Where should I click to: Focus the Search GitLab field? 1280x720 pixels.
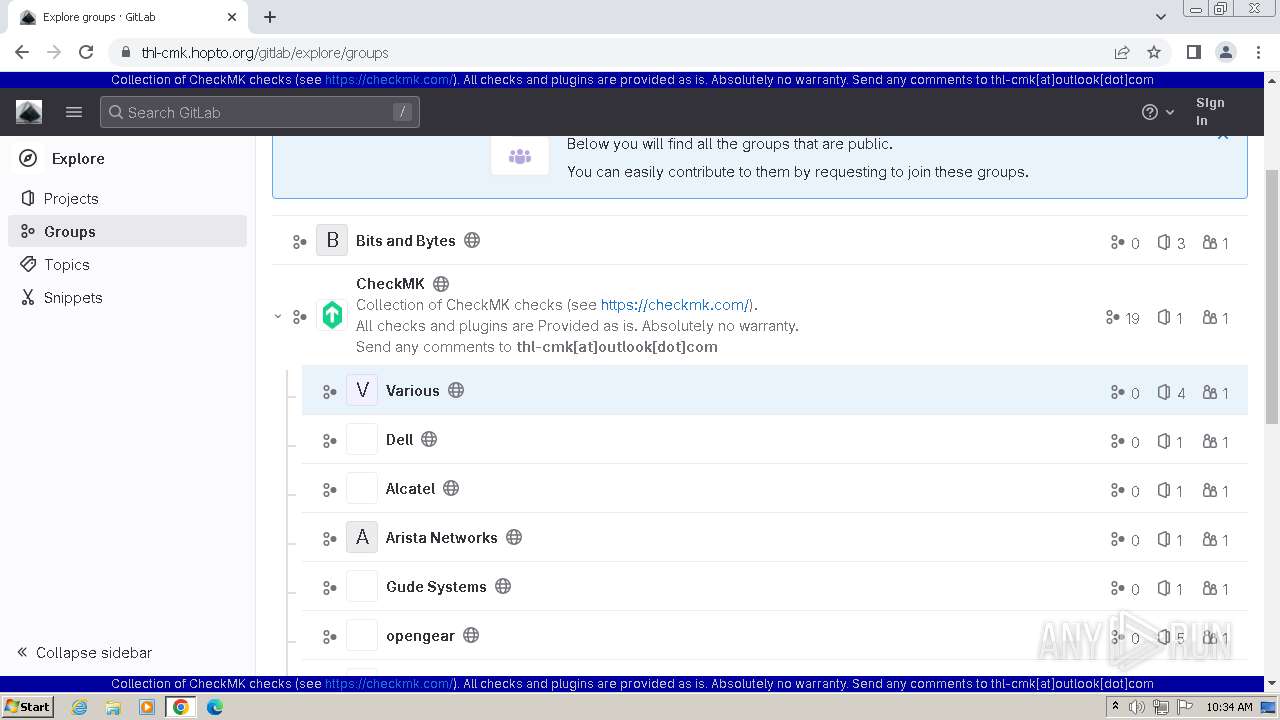point(260,112)
